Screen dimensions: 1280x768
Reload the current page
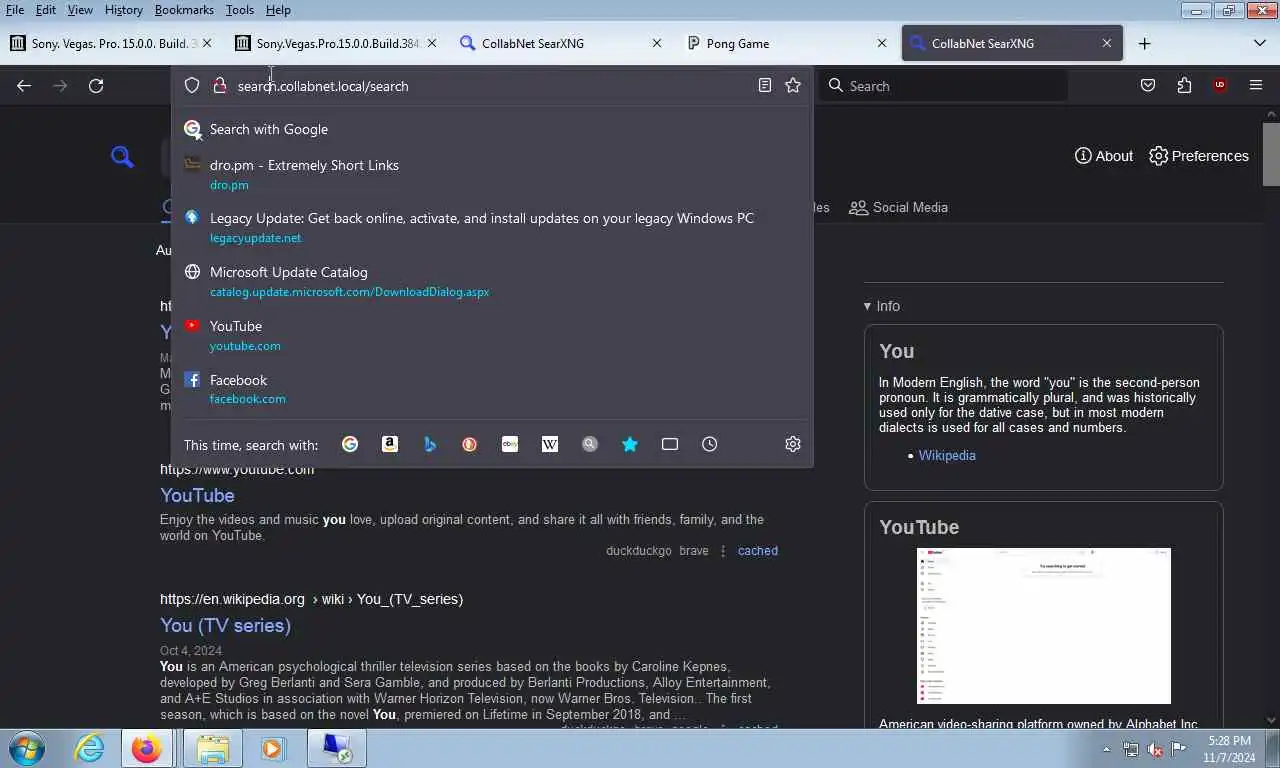[96, 86]
